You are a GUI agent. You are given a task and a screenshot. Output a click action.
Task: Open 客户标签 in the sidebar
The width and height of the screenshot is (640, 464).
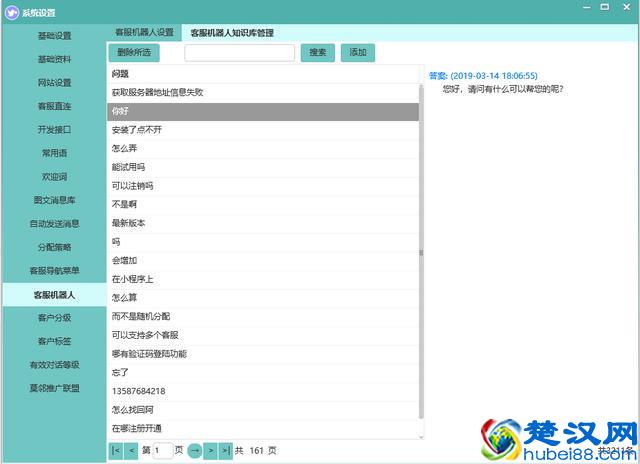[x=54, y=341]
